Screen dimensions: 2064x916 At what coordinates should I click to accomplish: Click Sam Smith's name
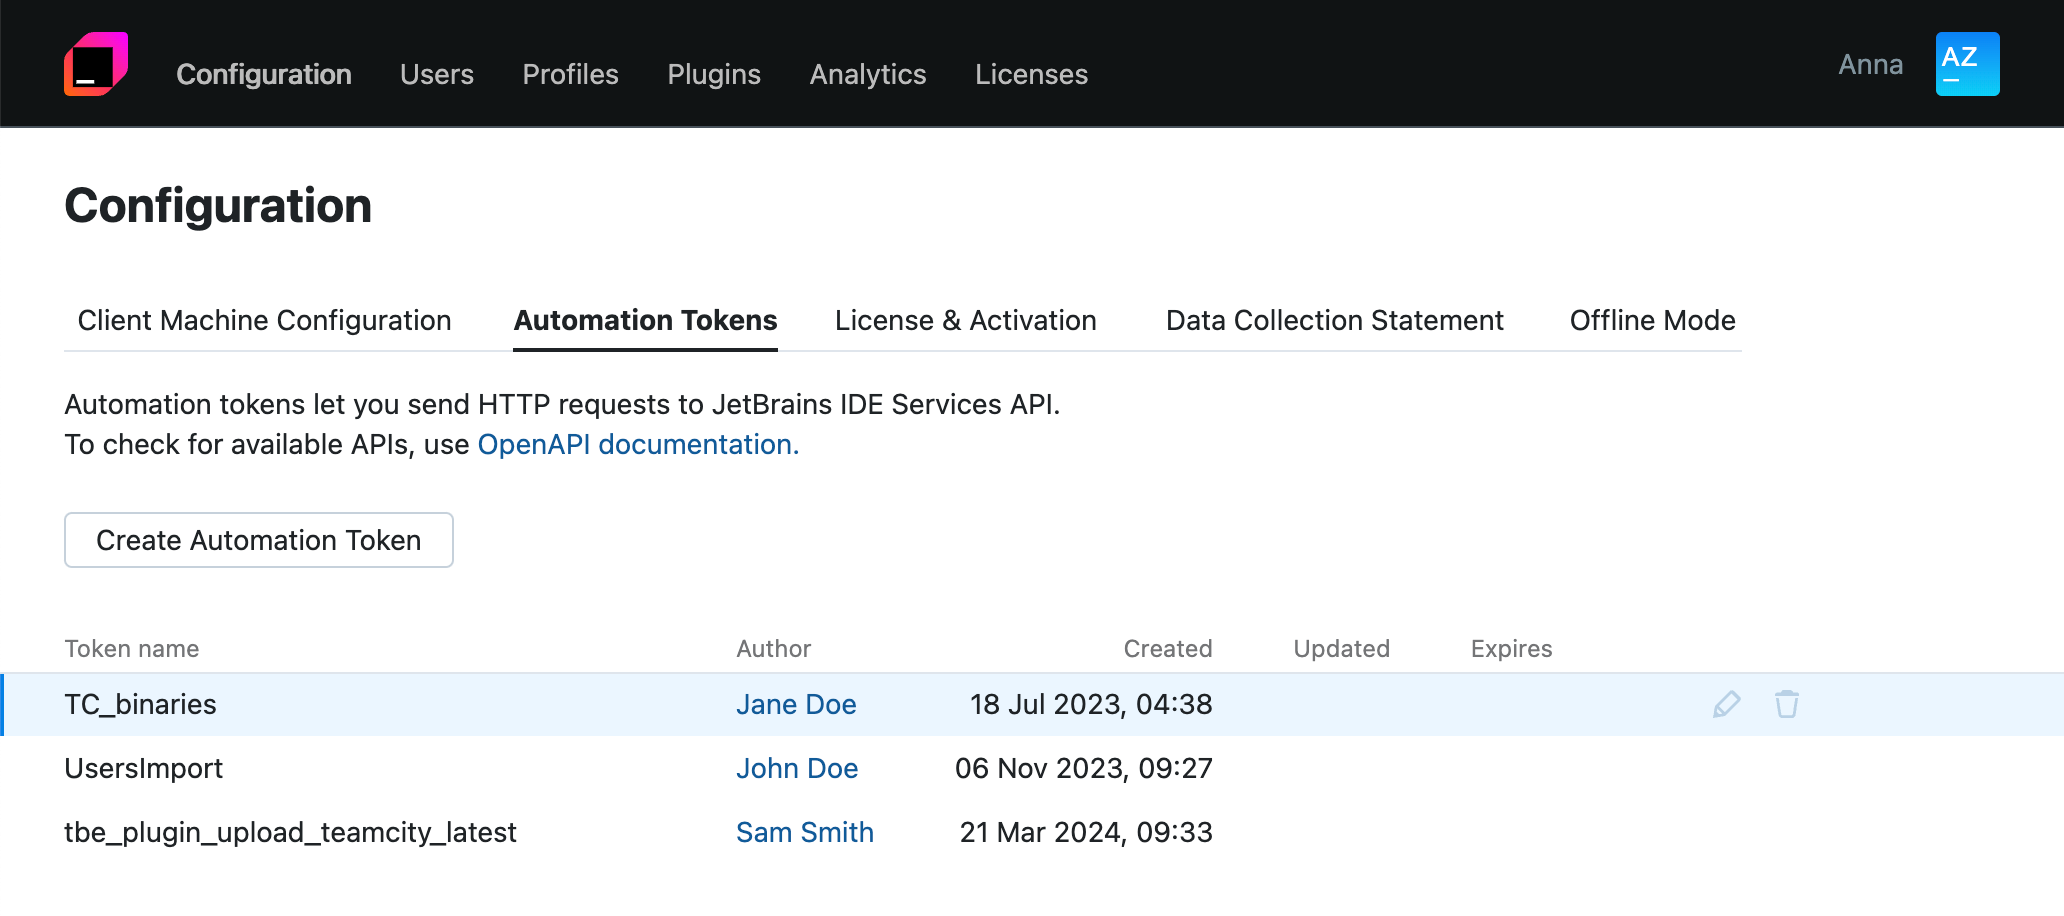pyautogui.click(x=805, y=832)
